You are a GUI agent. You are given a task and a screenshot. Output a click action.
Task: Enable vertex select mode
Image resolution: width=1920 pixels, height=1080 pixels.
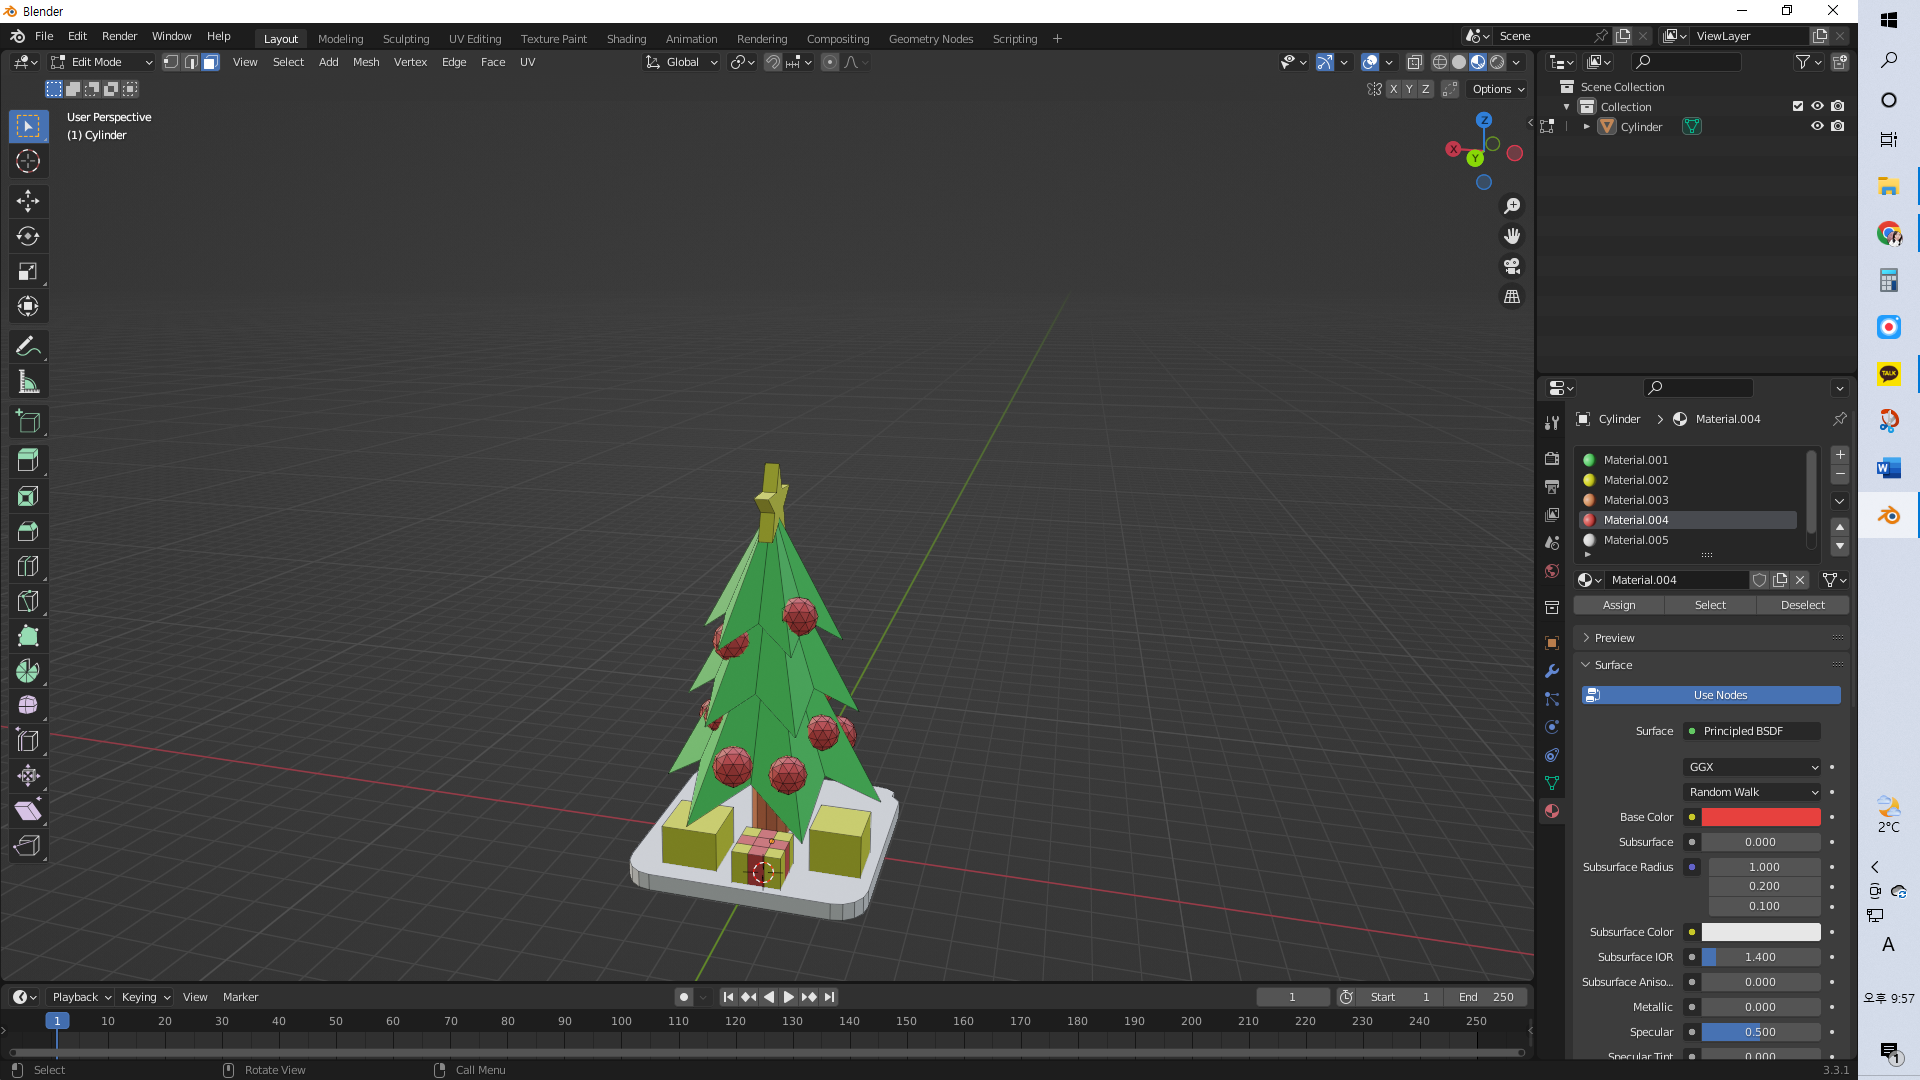(171, 62)
